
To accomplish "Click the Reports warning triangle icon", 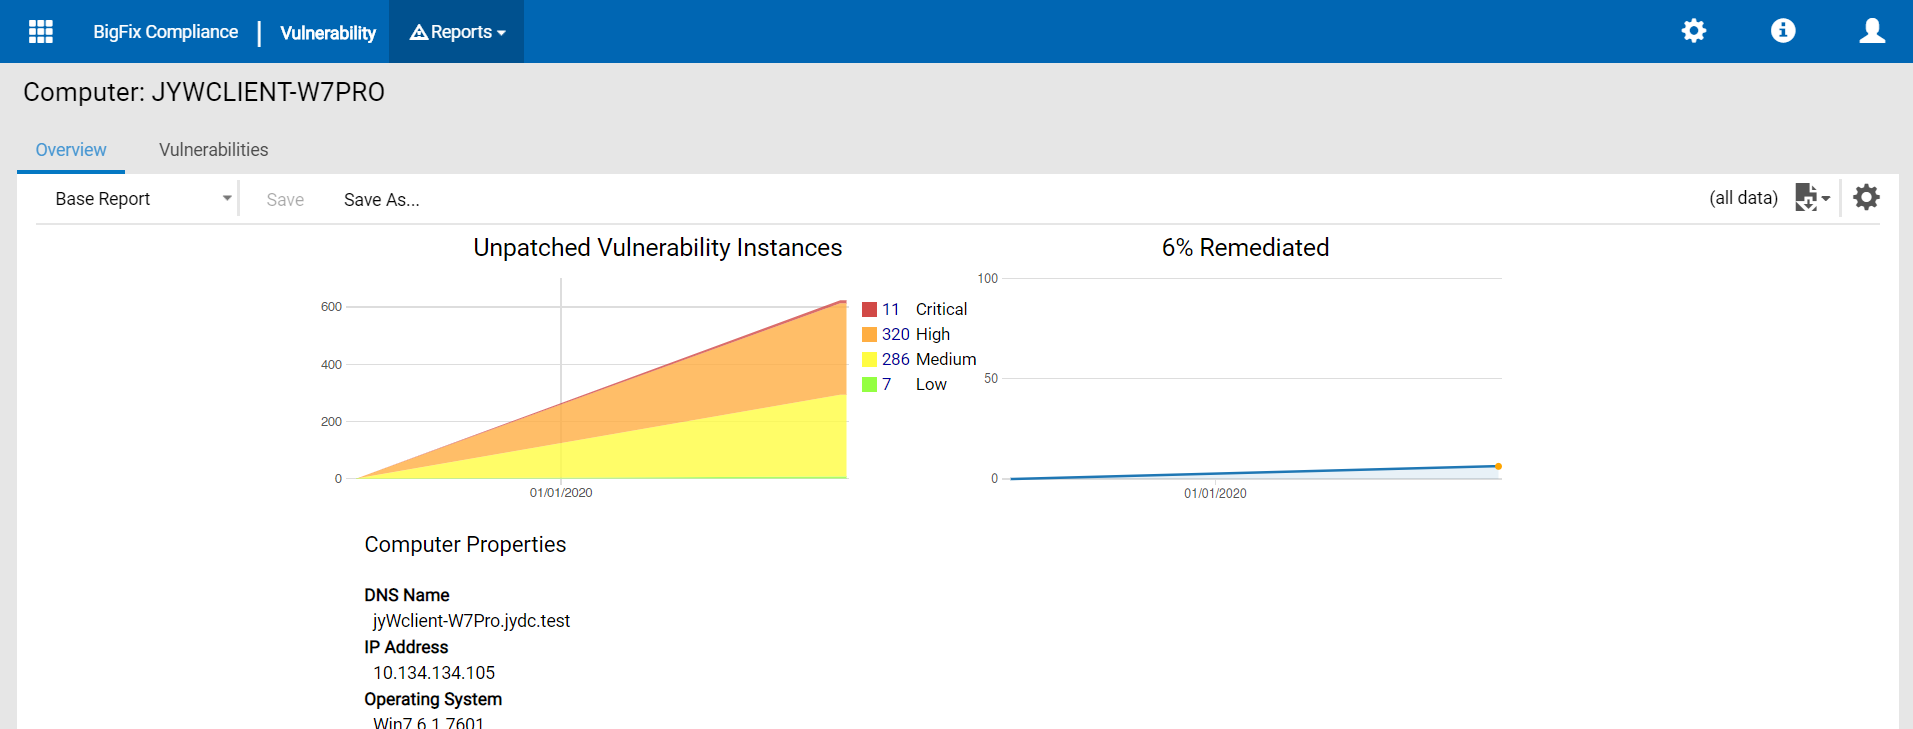I will [419, 32].
